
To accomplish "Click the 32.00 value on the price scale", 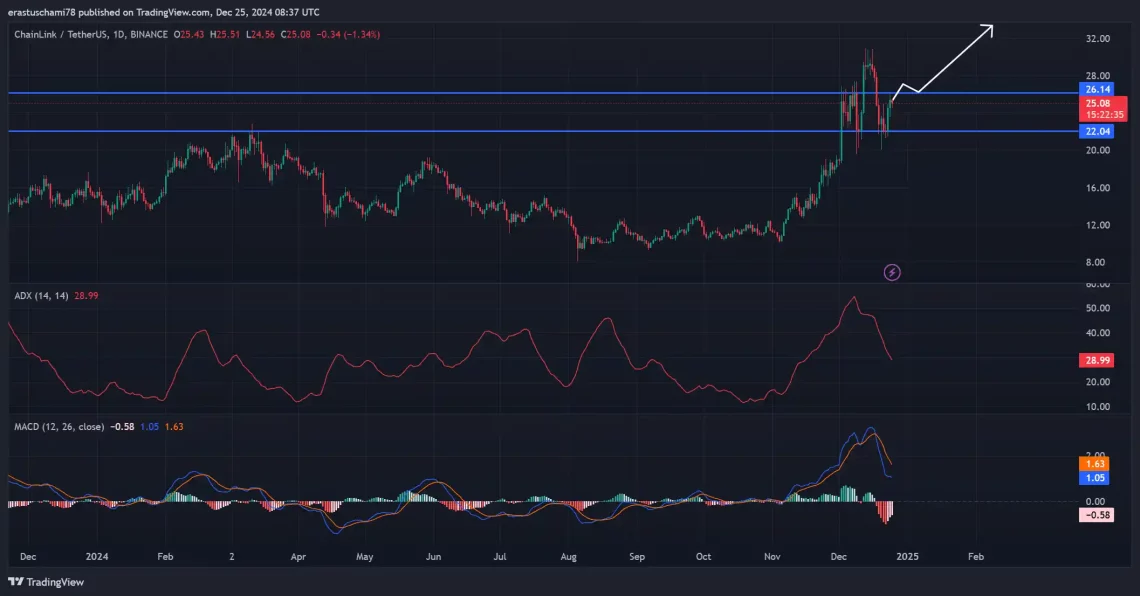I will (x=1097, y=40).
